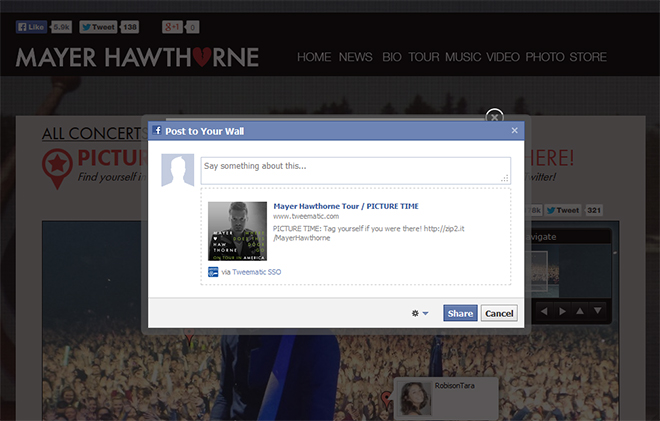Screen dimensions: 660x421
Task: Click the Tweematic app icon beside 'via'
Action: click(x=213, y=272)
